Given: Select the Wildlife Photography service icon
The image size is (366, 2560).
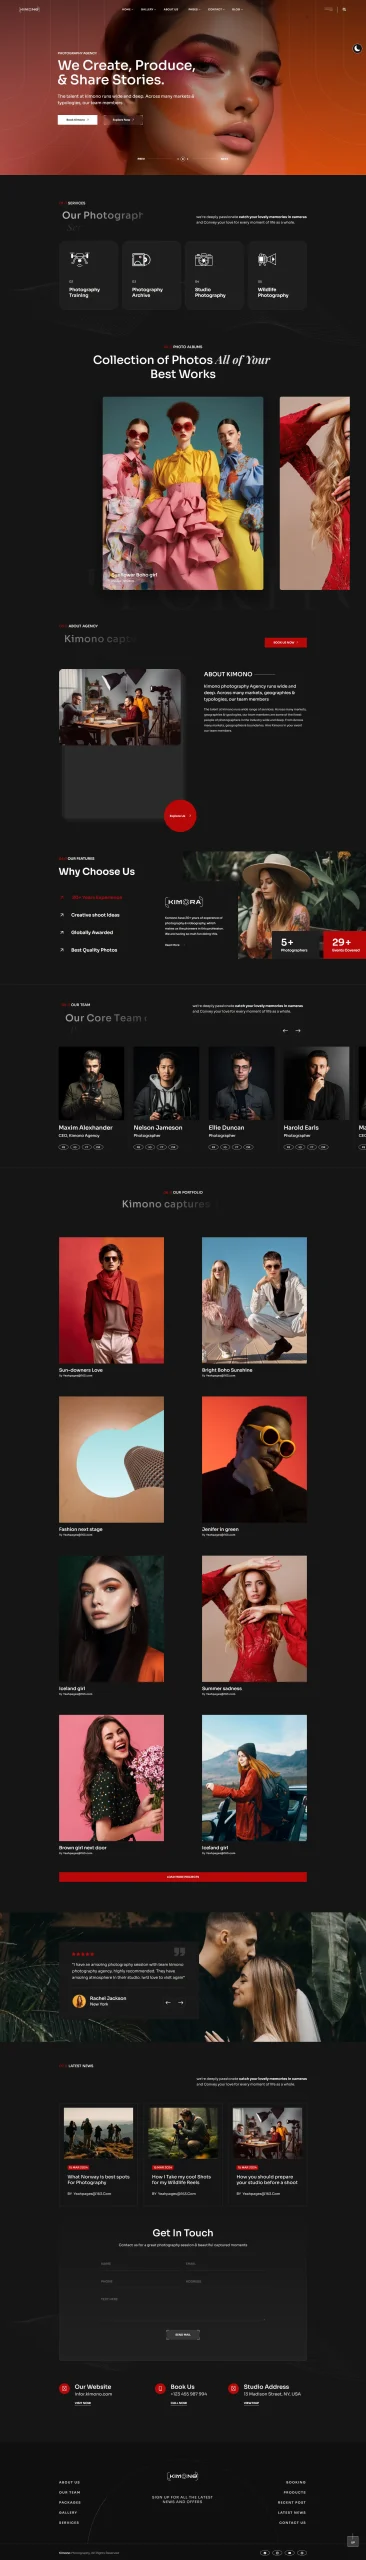Looking at the screenshot, I should pos(267,259).
